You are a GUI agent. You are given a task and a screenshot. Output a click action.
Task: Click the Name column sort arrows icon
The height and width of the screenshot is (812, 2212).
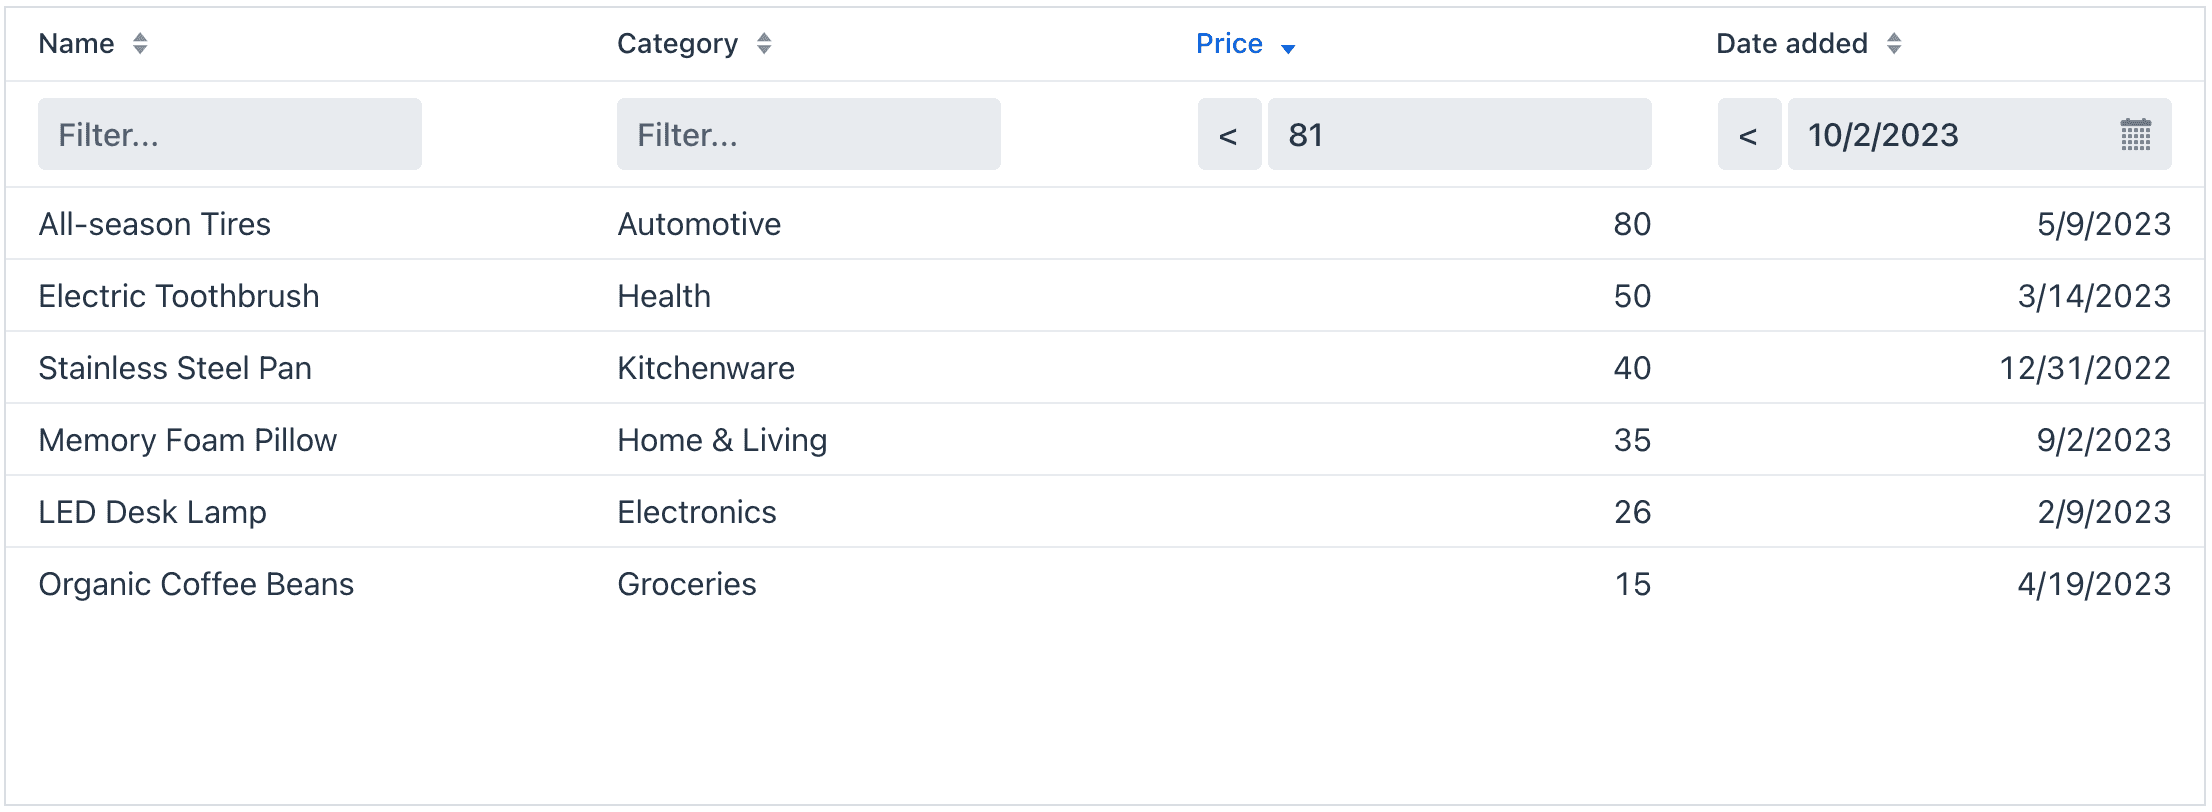tap(140, 44)
